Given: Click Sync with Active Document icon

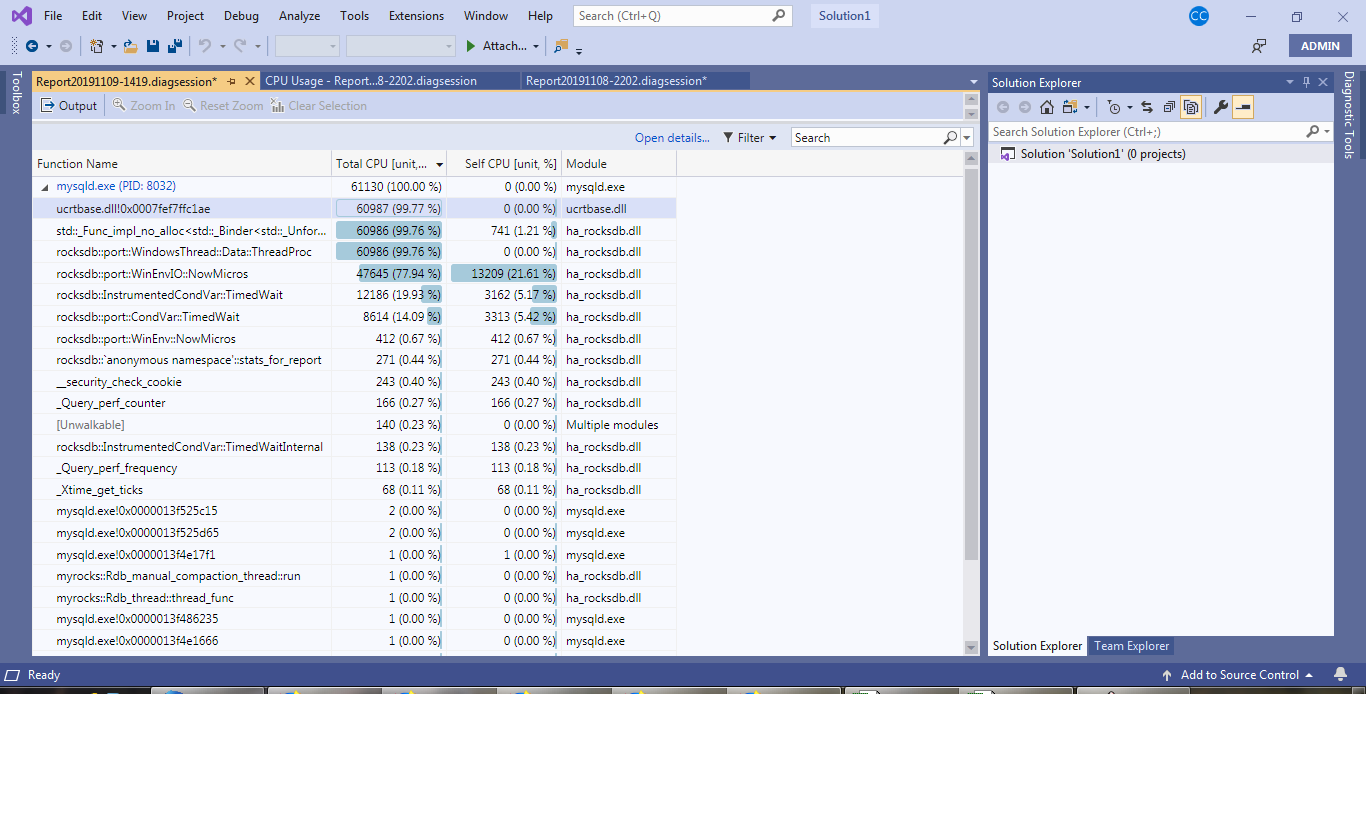Looking at the screenshot, I should [x=1146, y=107].
